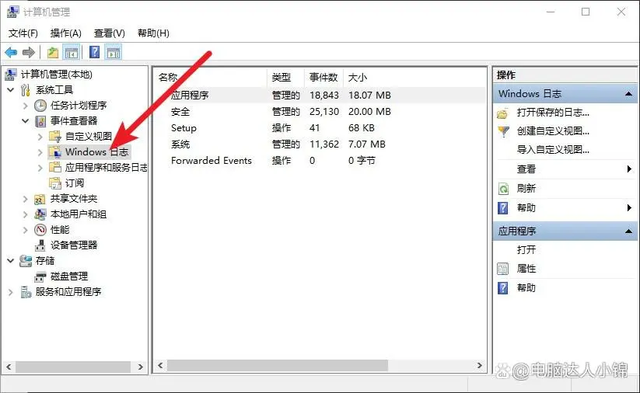The image size is (640, 393).
Task: Click the Forward arrow toolbar icon
Action: click(x=28, y=52)
